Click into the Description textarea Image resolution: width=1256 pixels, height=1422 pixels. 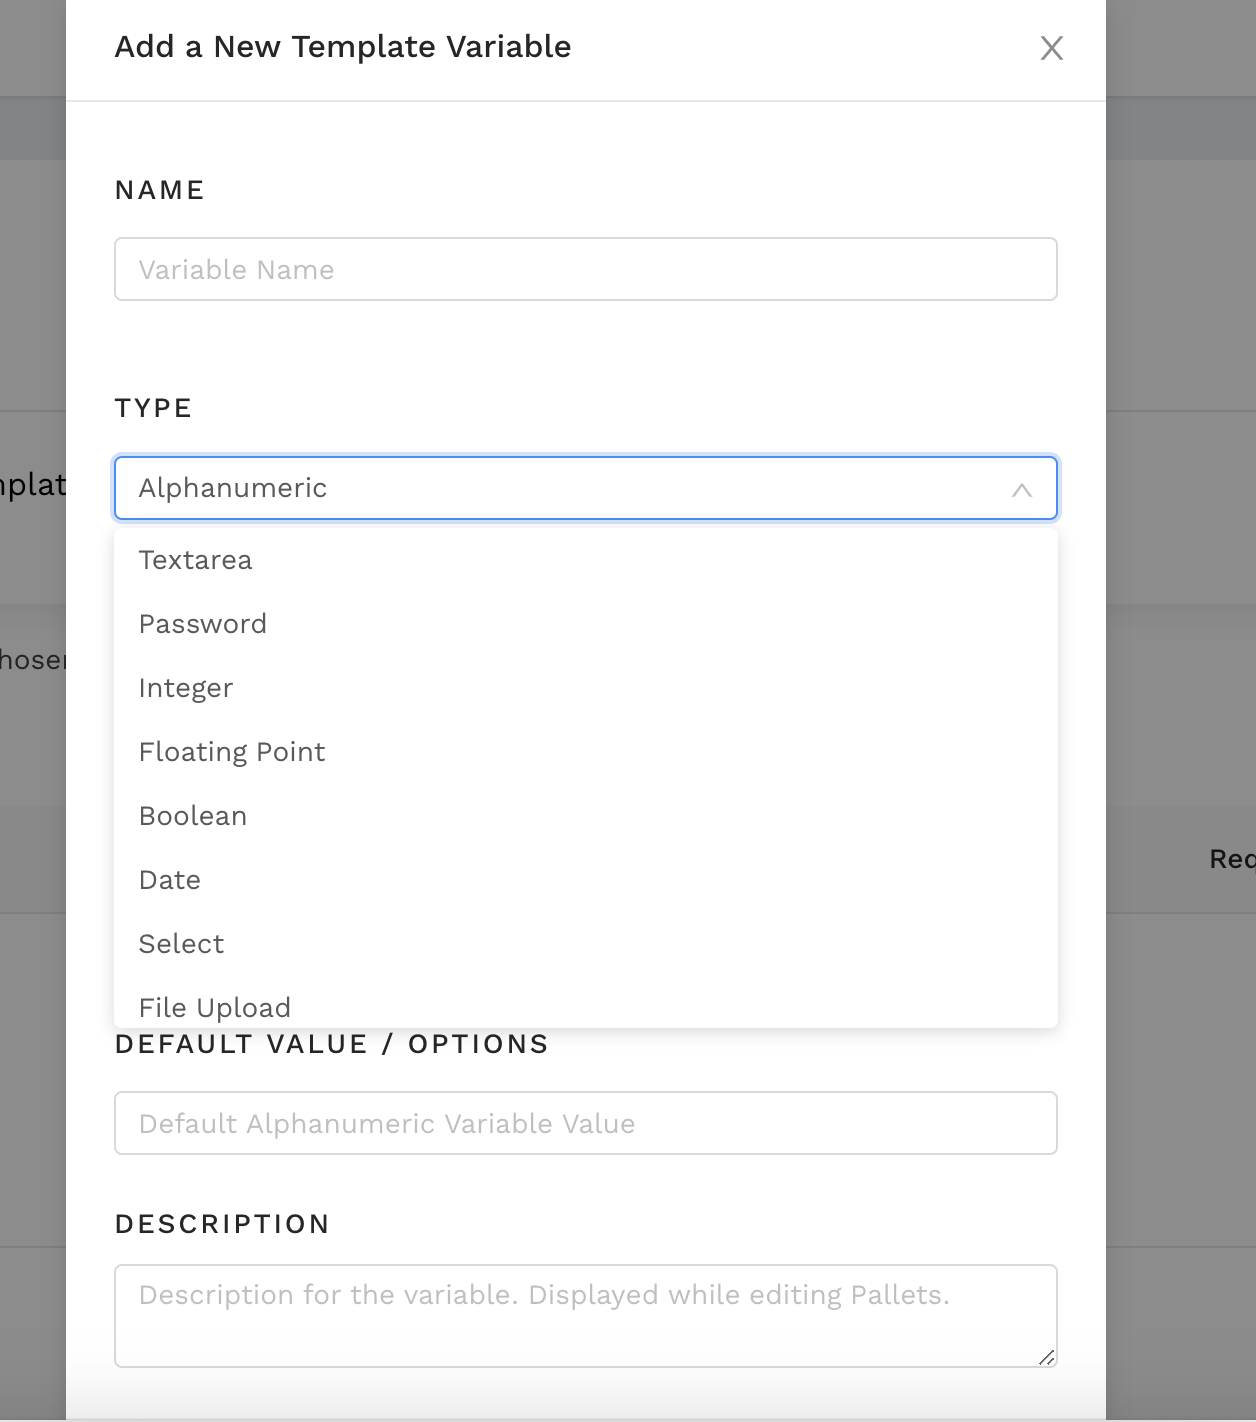585,1315
